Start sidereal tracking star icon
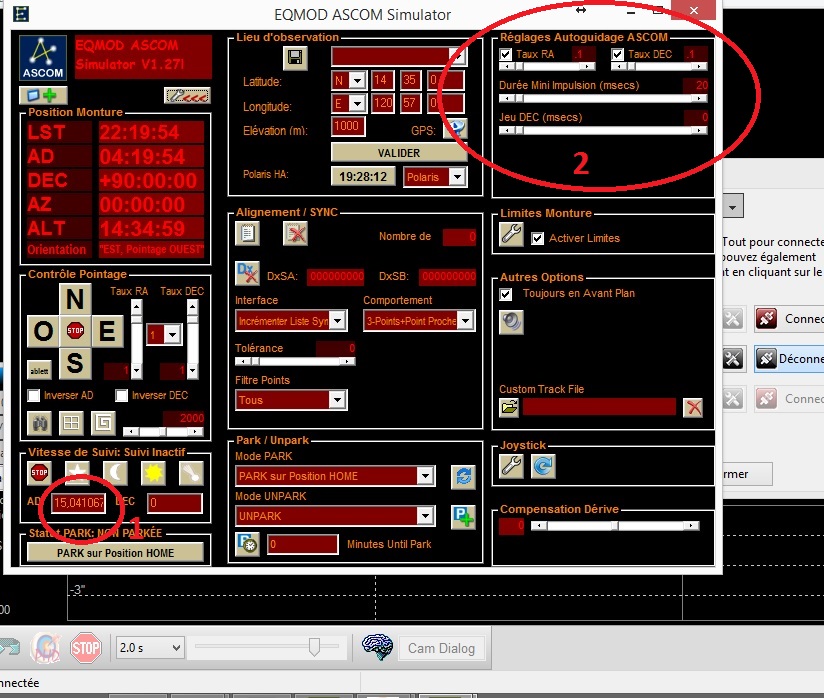Viewport: 824px width, 698px height. point(77,473)
